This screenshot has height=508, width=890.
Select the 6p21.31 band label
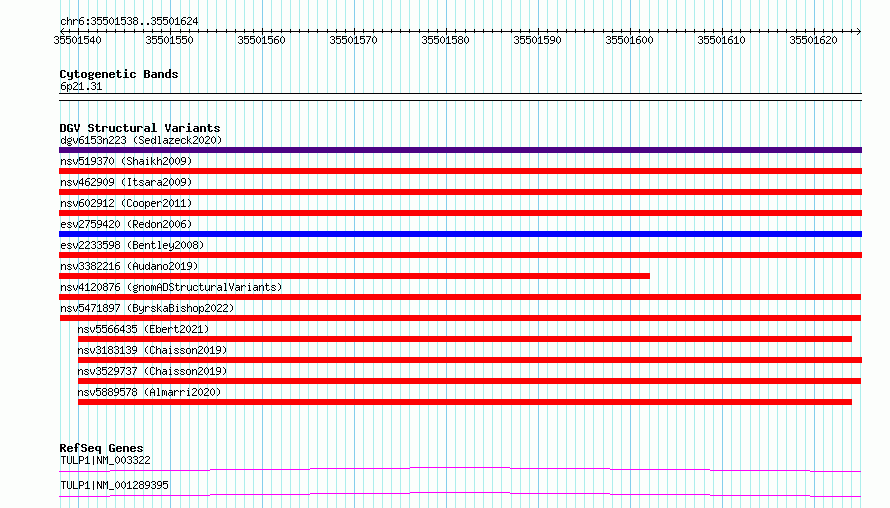click(81, 86)
